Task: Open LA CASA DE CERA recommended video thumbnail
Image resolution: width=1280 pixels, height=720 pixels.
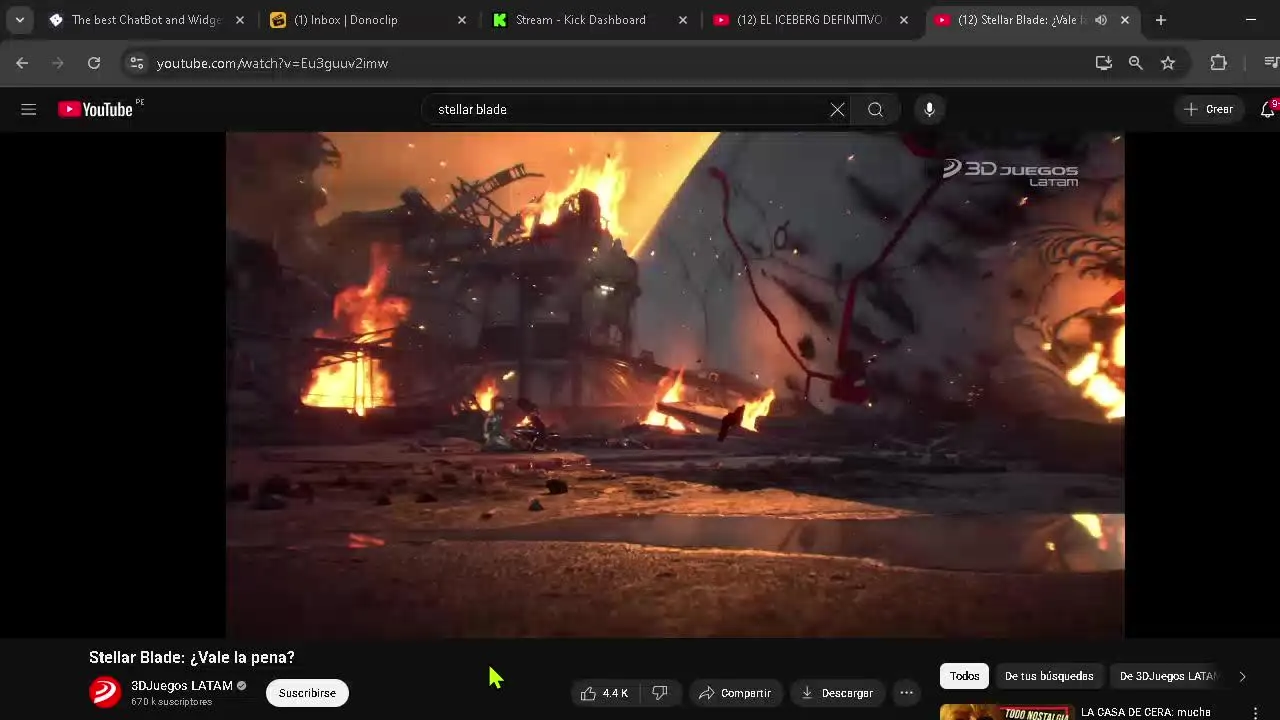Action: [x=1006, y=712]
